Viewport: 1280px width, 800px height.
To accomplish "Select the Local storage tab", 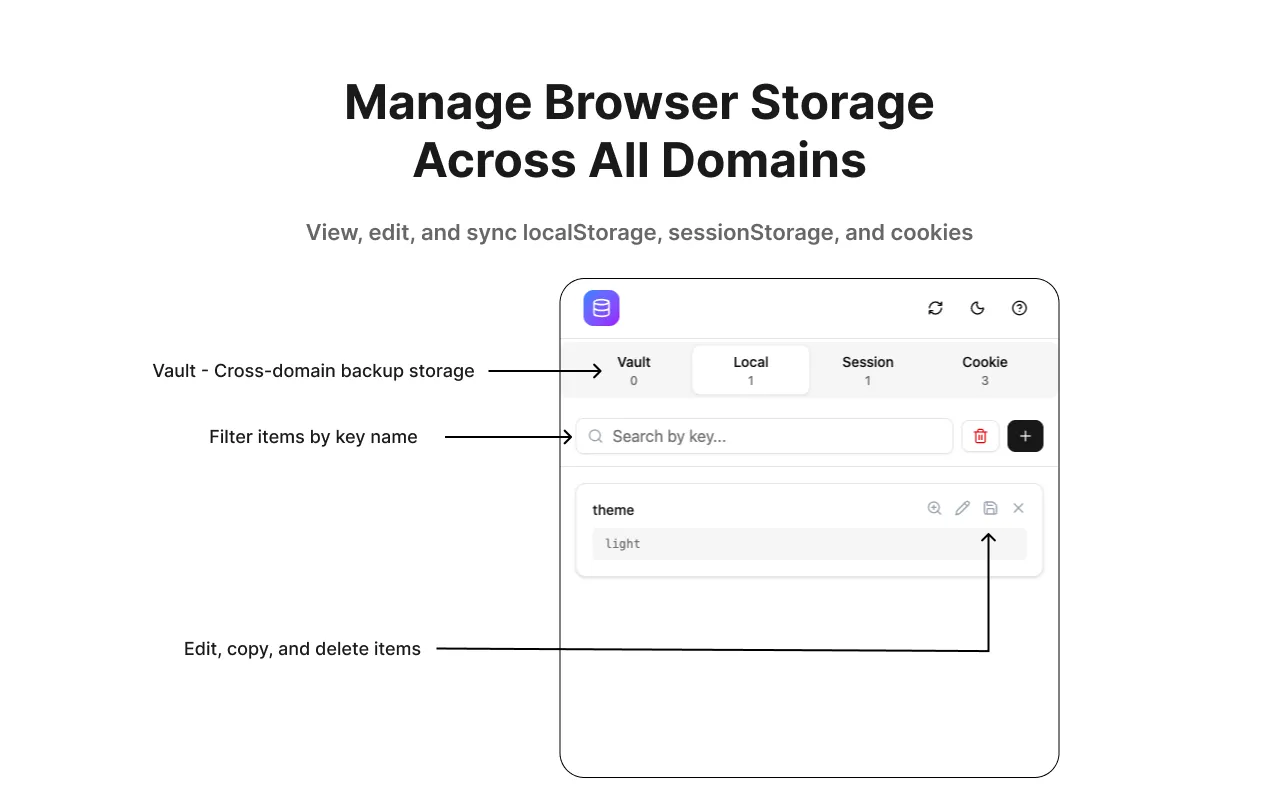I will coord(750,370).
